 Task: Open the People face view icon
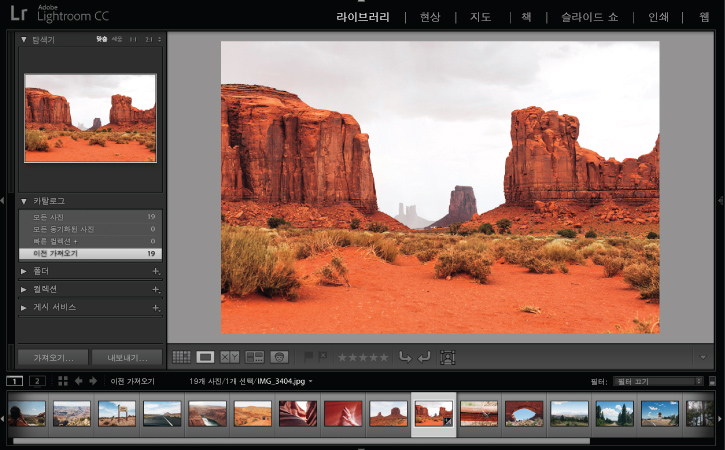click(x=279, y=357)
